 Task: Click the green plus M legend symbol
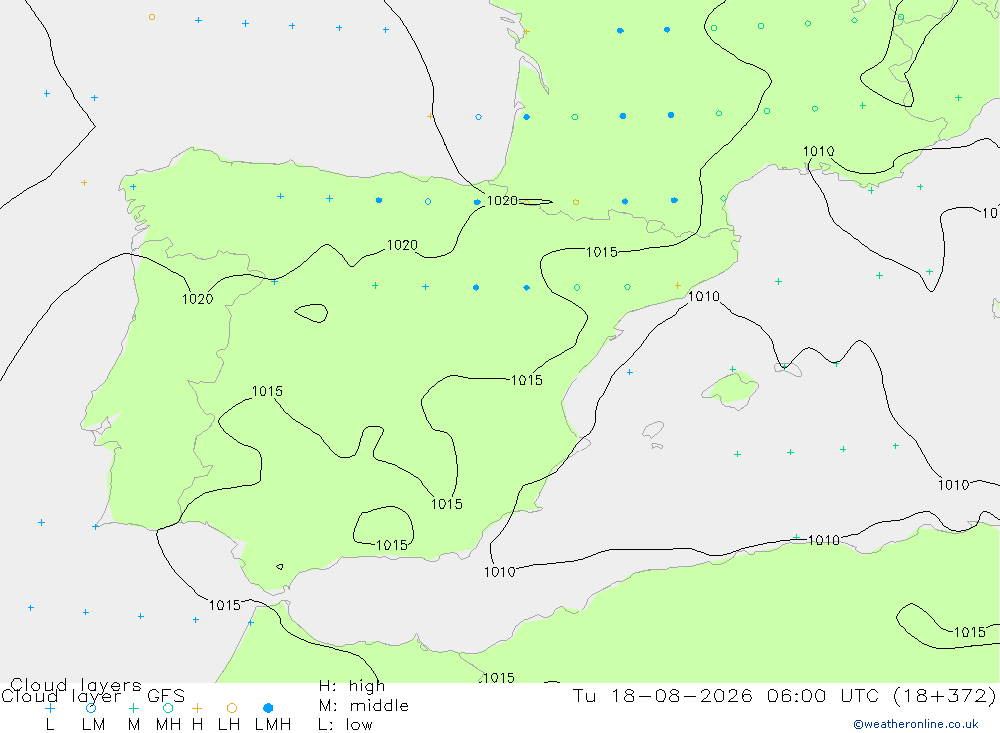pyautogui.click(x=133, y=708)
